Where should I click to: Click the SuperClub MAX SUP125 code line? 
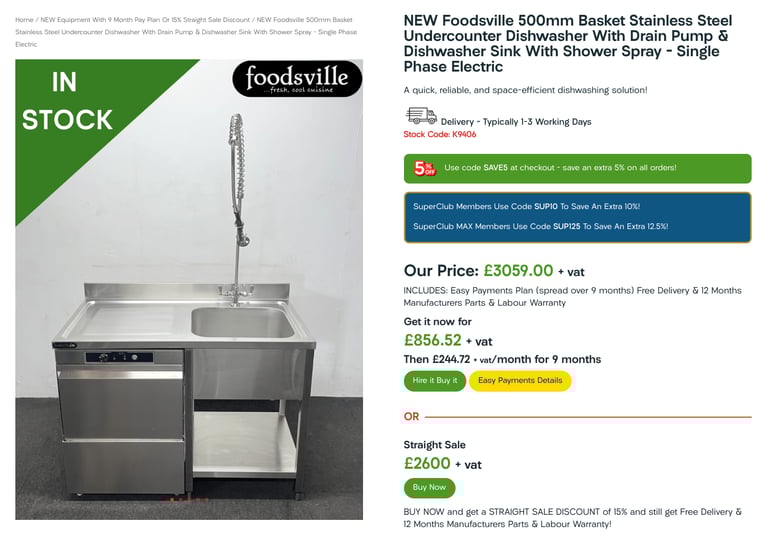(541, 226)
